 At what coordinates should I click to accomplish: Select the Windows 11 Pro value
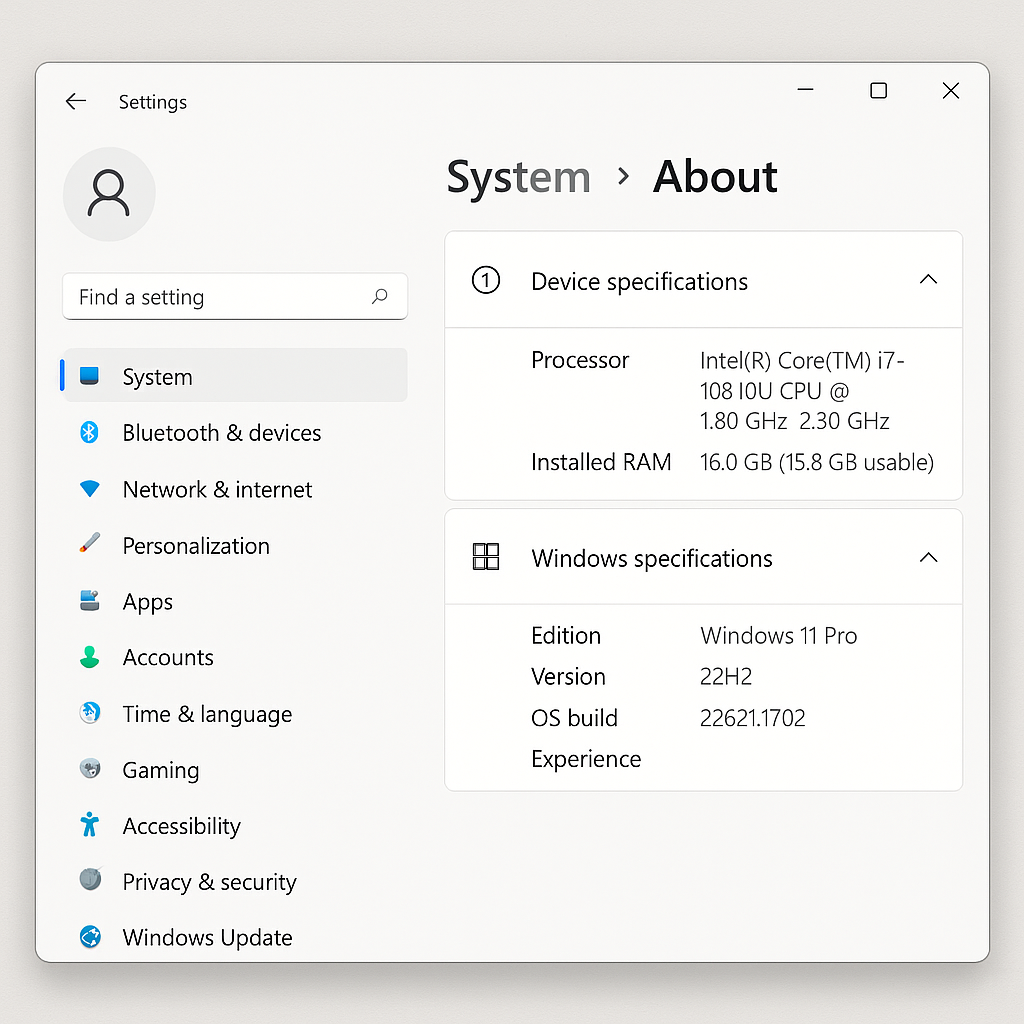(x=778, y=635)
